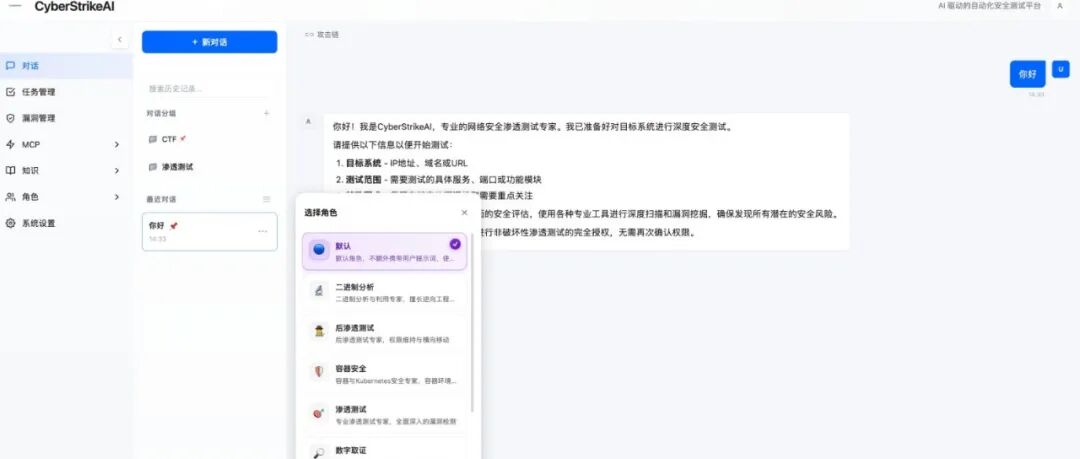Open 漏洞管理 vulnerability management
The width and height of the screenshot is (1080, 459).
pos(66,118)
